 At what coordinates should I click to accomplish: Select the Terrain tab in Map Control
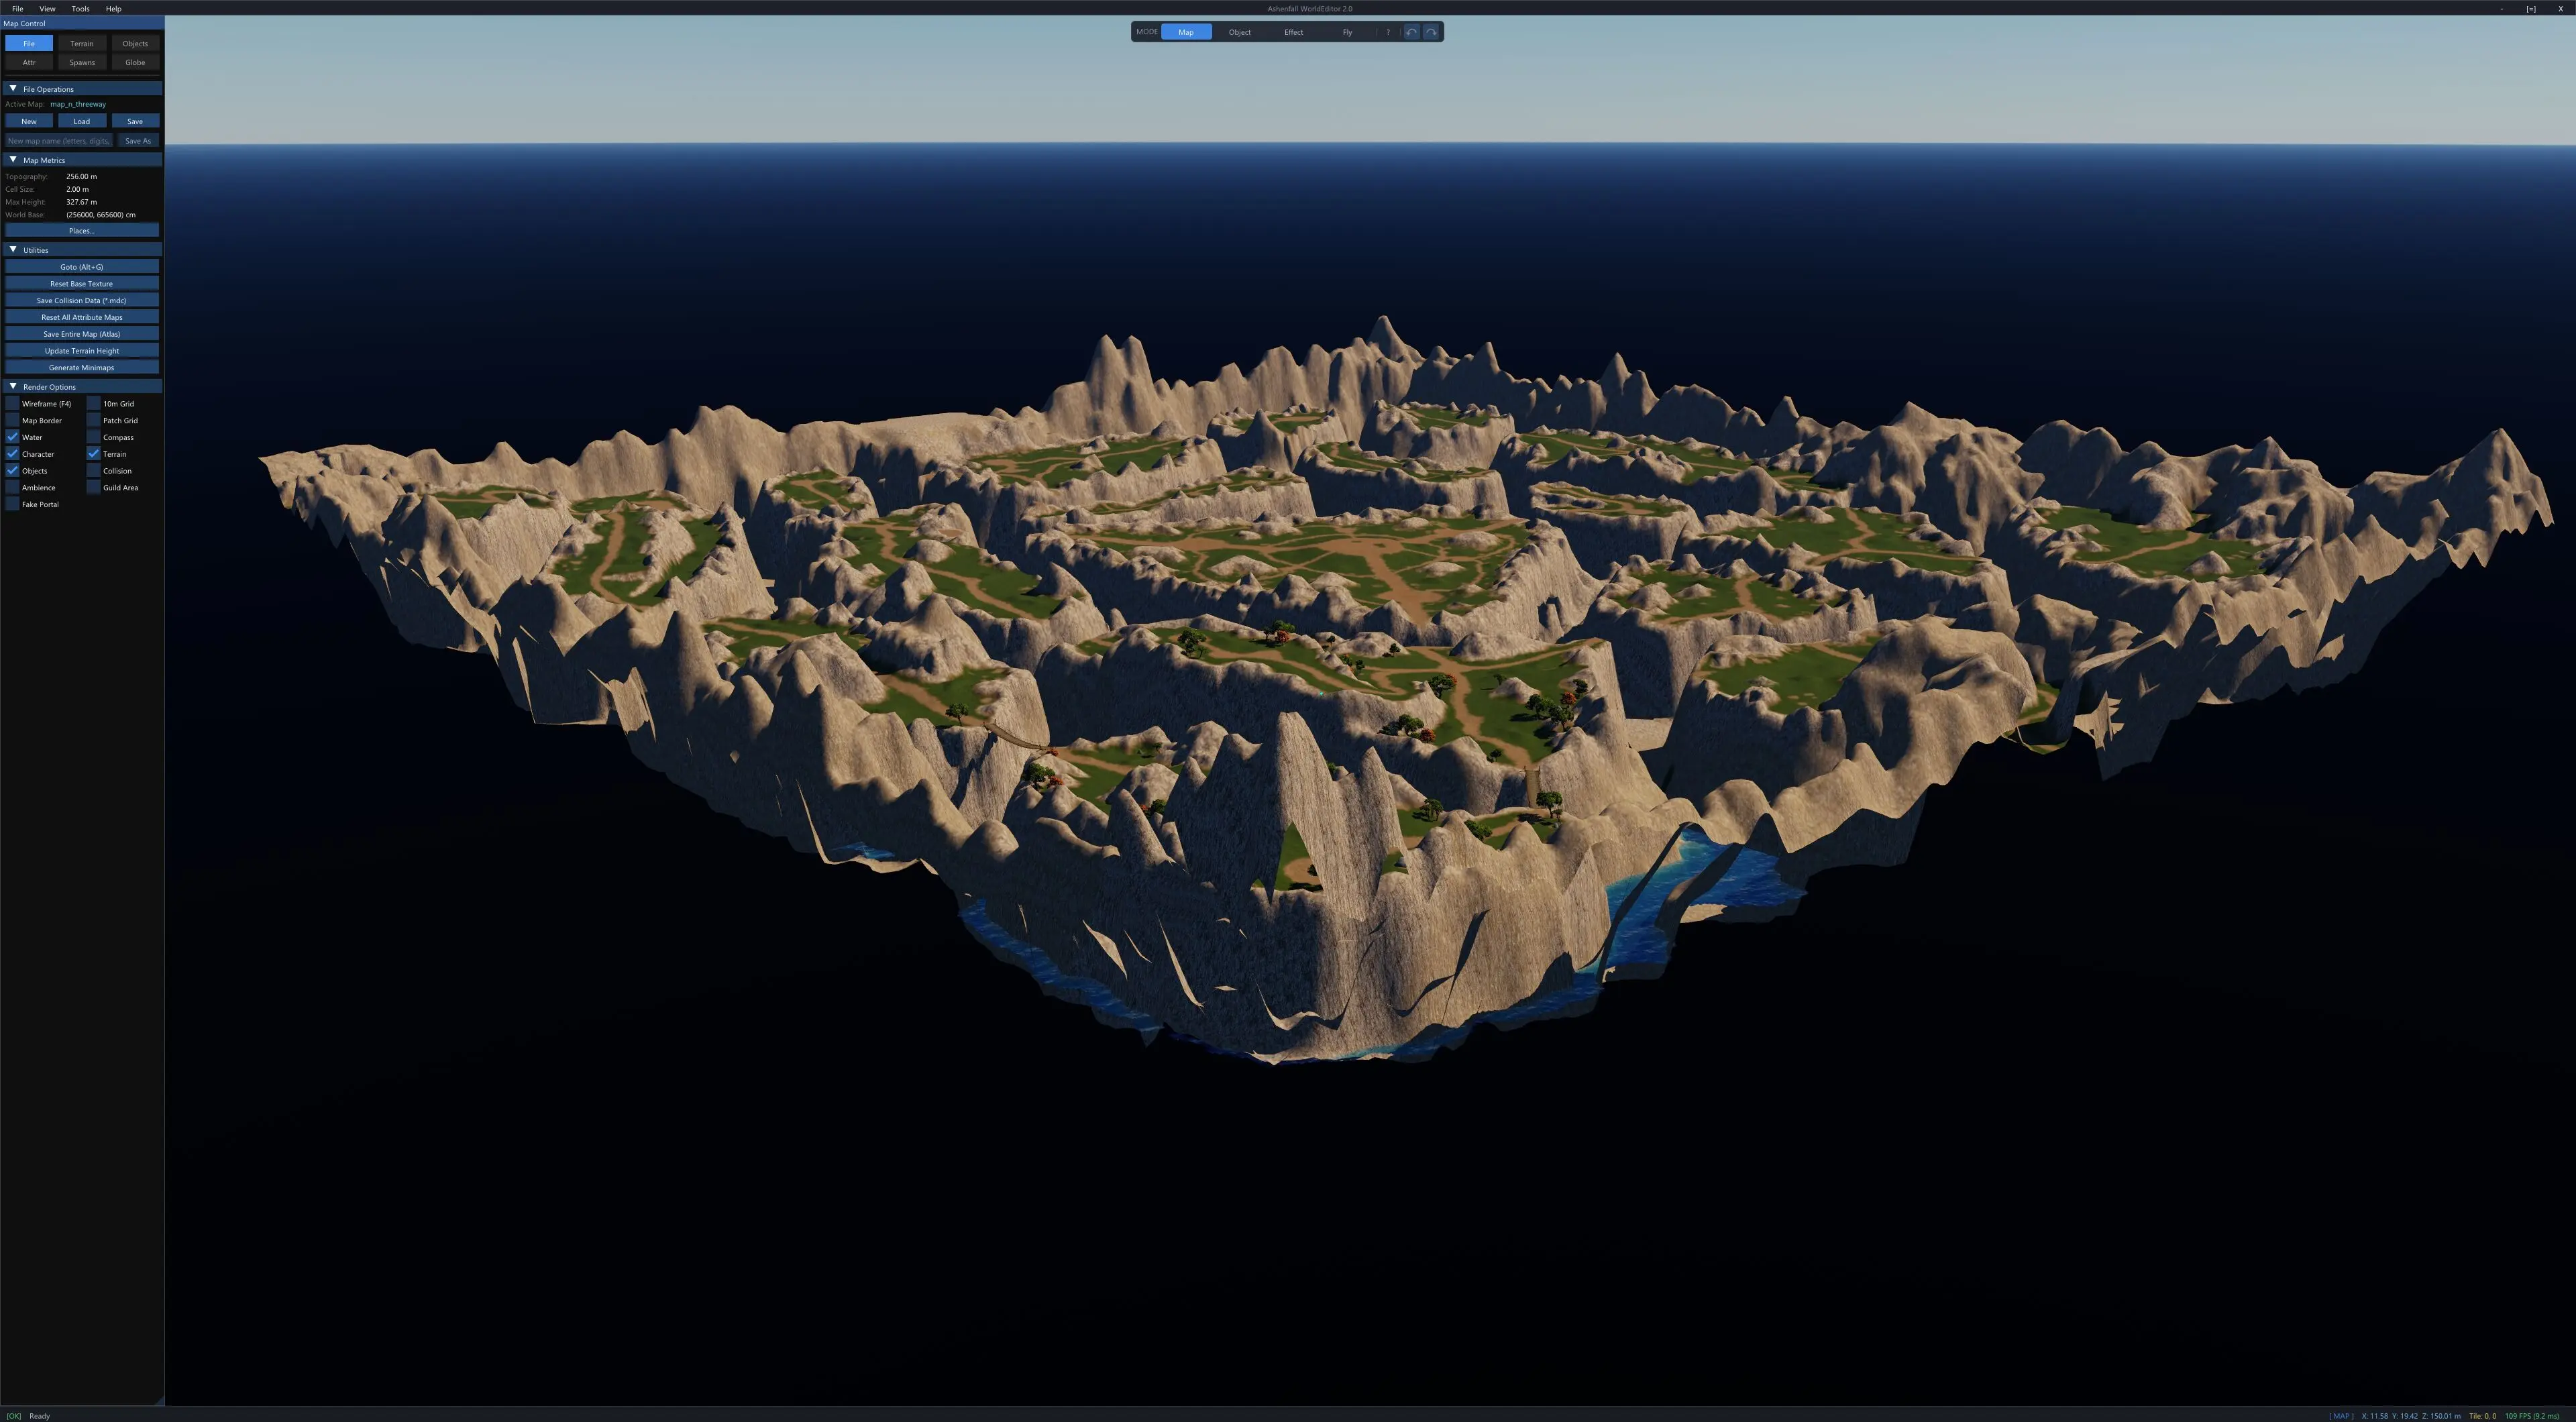pos(82,43)
